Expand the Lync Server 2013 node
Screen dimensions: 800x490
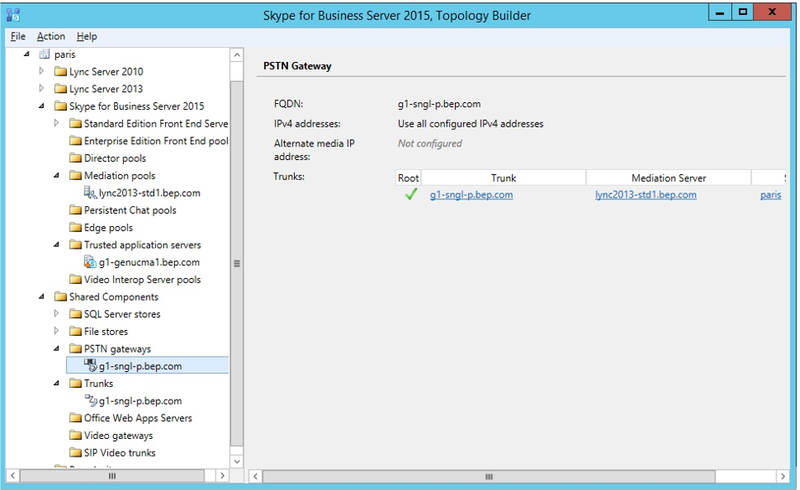pos(41,88)
